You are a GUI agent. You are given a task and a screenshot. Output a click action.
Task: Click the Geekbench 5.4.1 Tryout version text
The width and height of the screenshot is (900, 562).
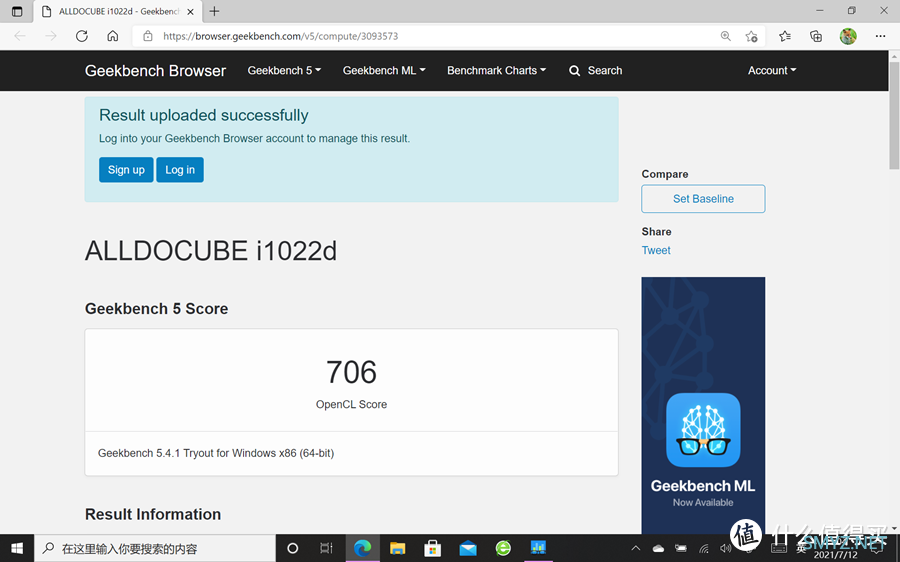pyautogui.click(x=216, y=453)
